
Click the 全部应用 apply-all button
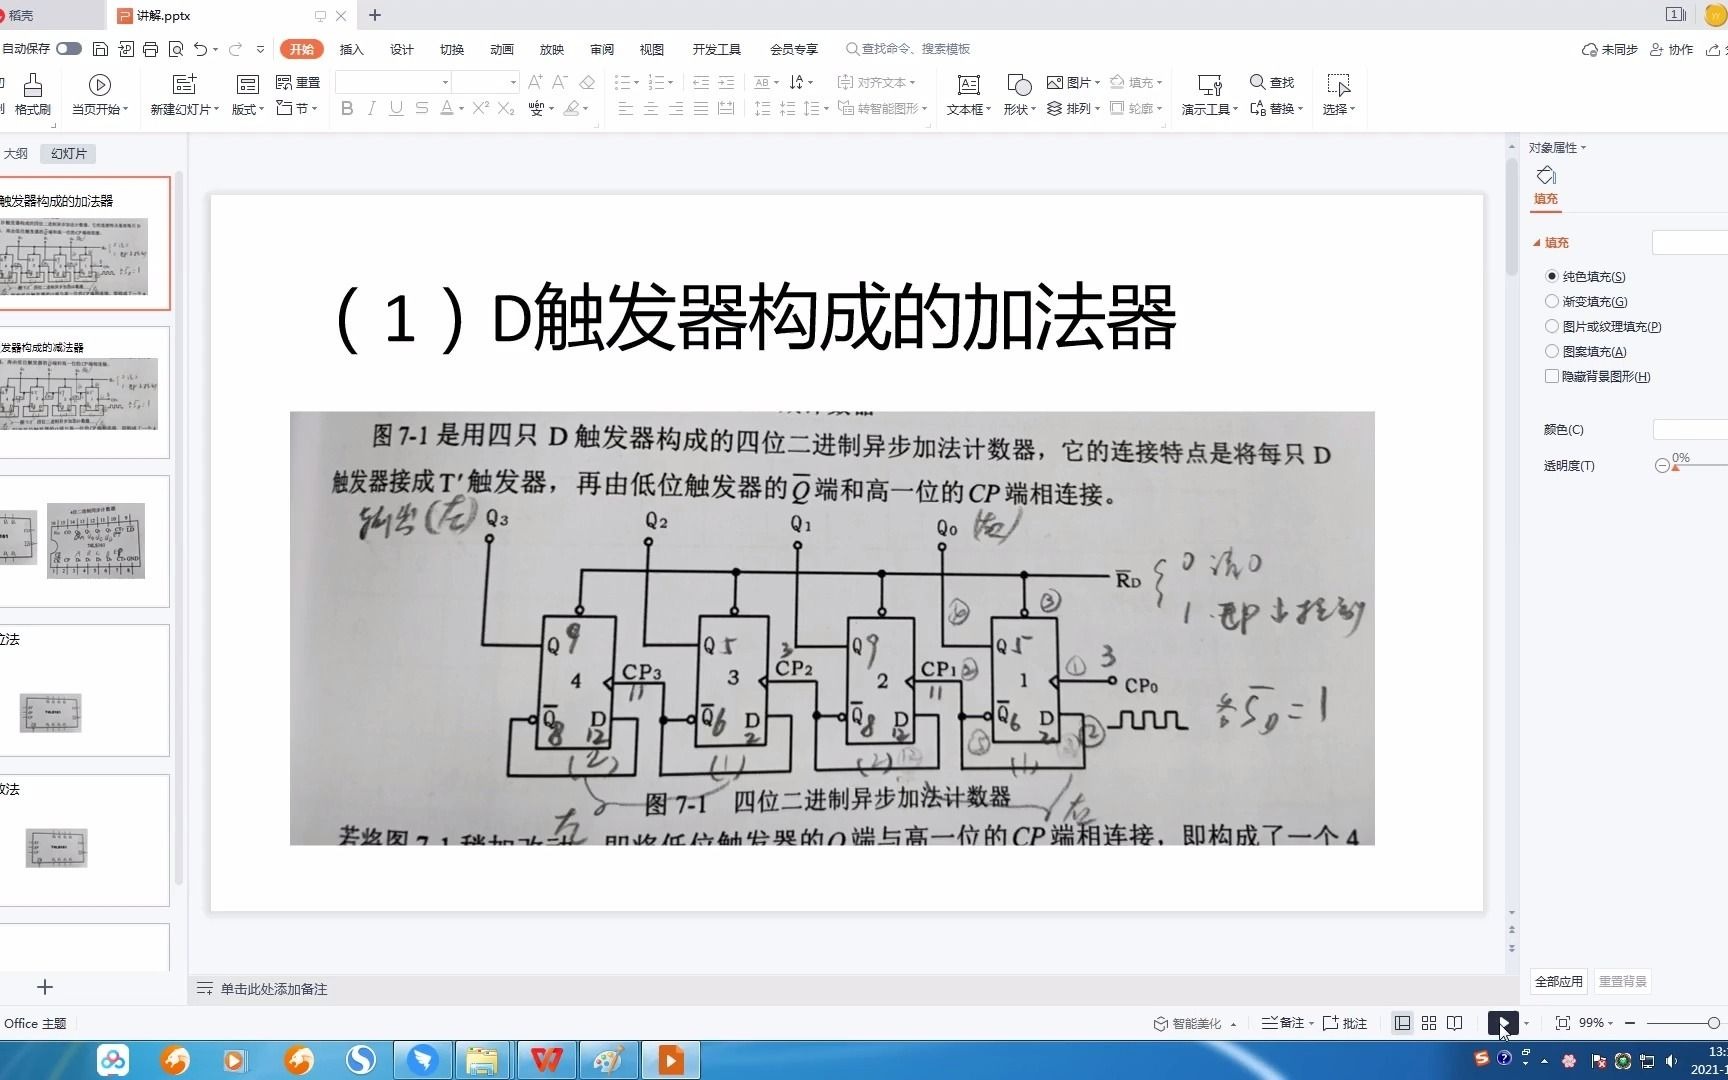[x=1558, y=981]
